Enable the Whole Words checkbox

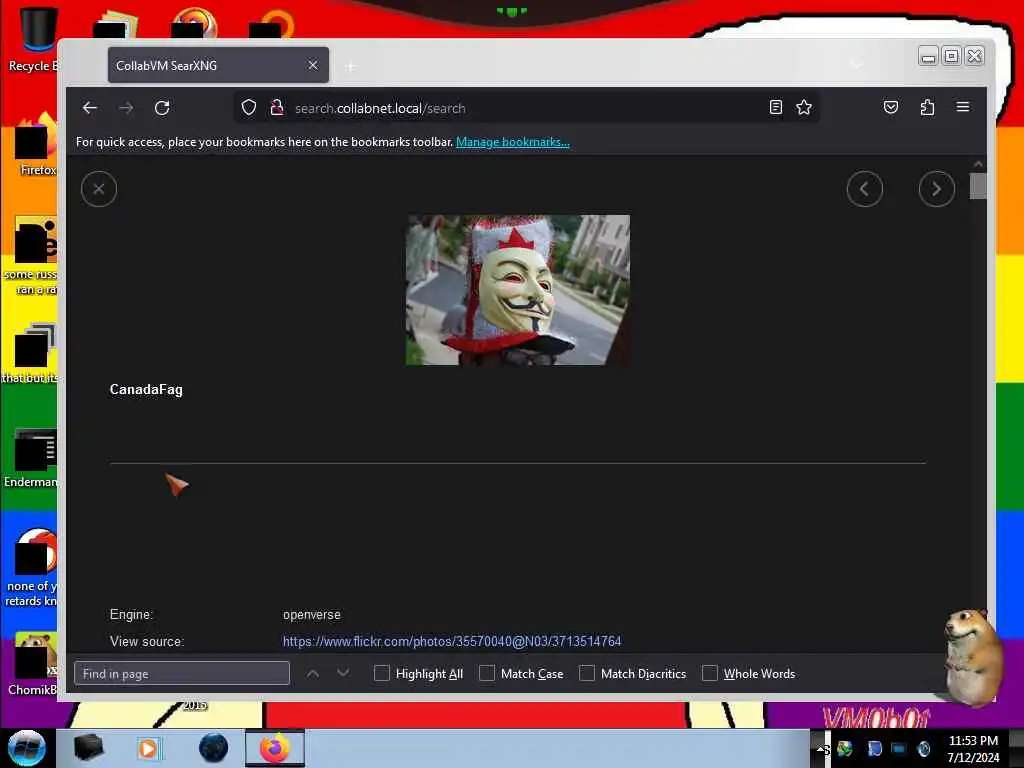coord(709,673)
